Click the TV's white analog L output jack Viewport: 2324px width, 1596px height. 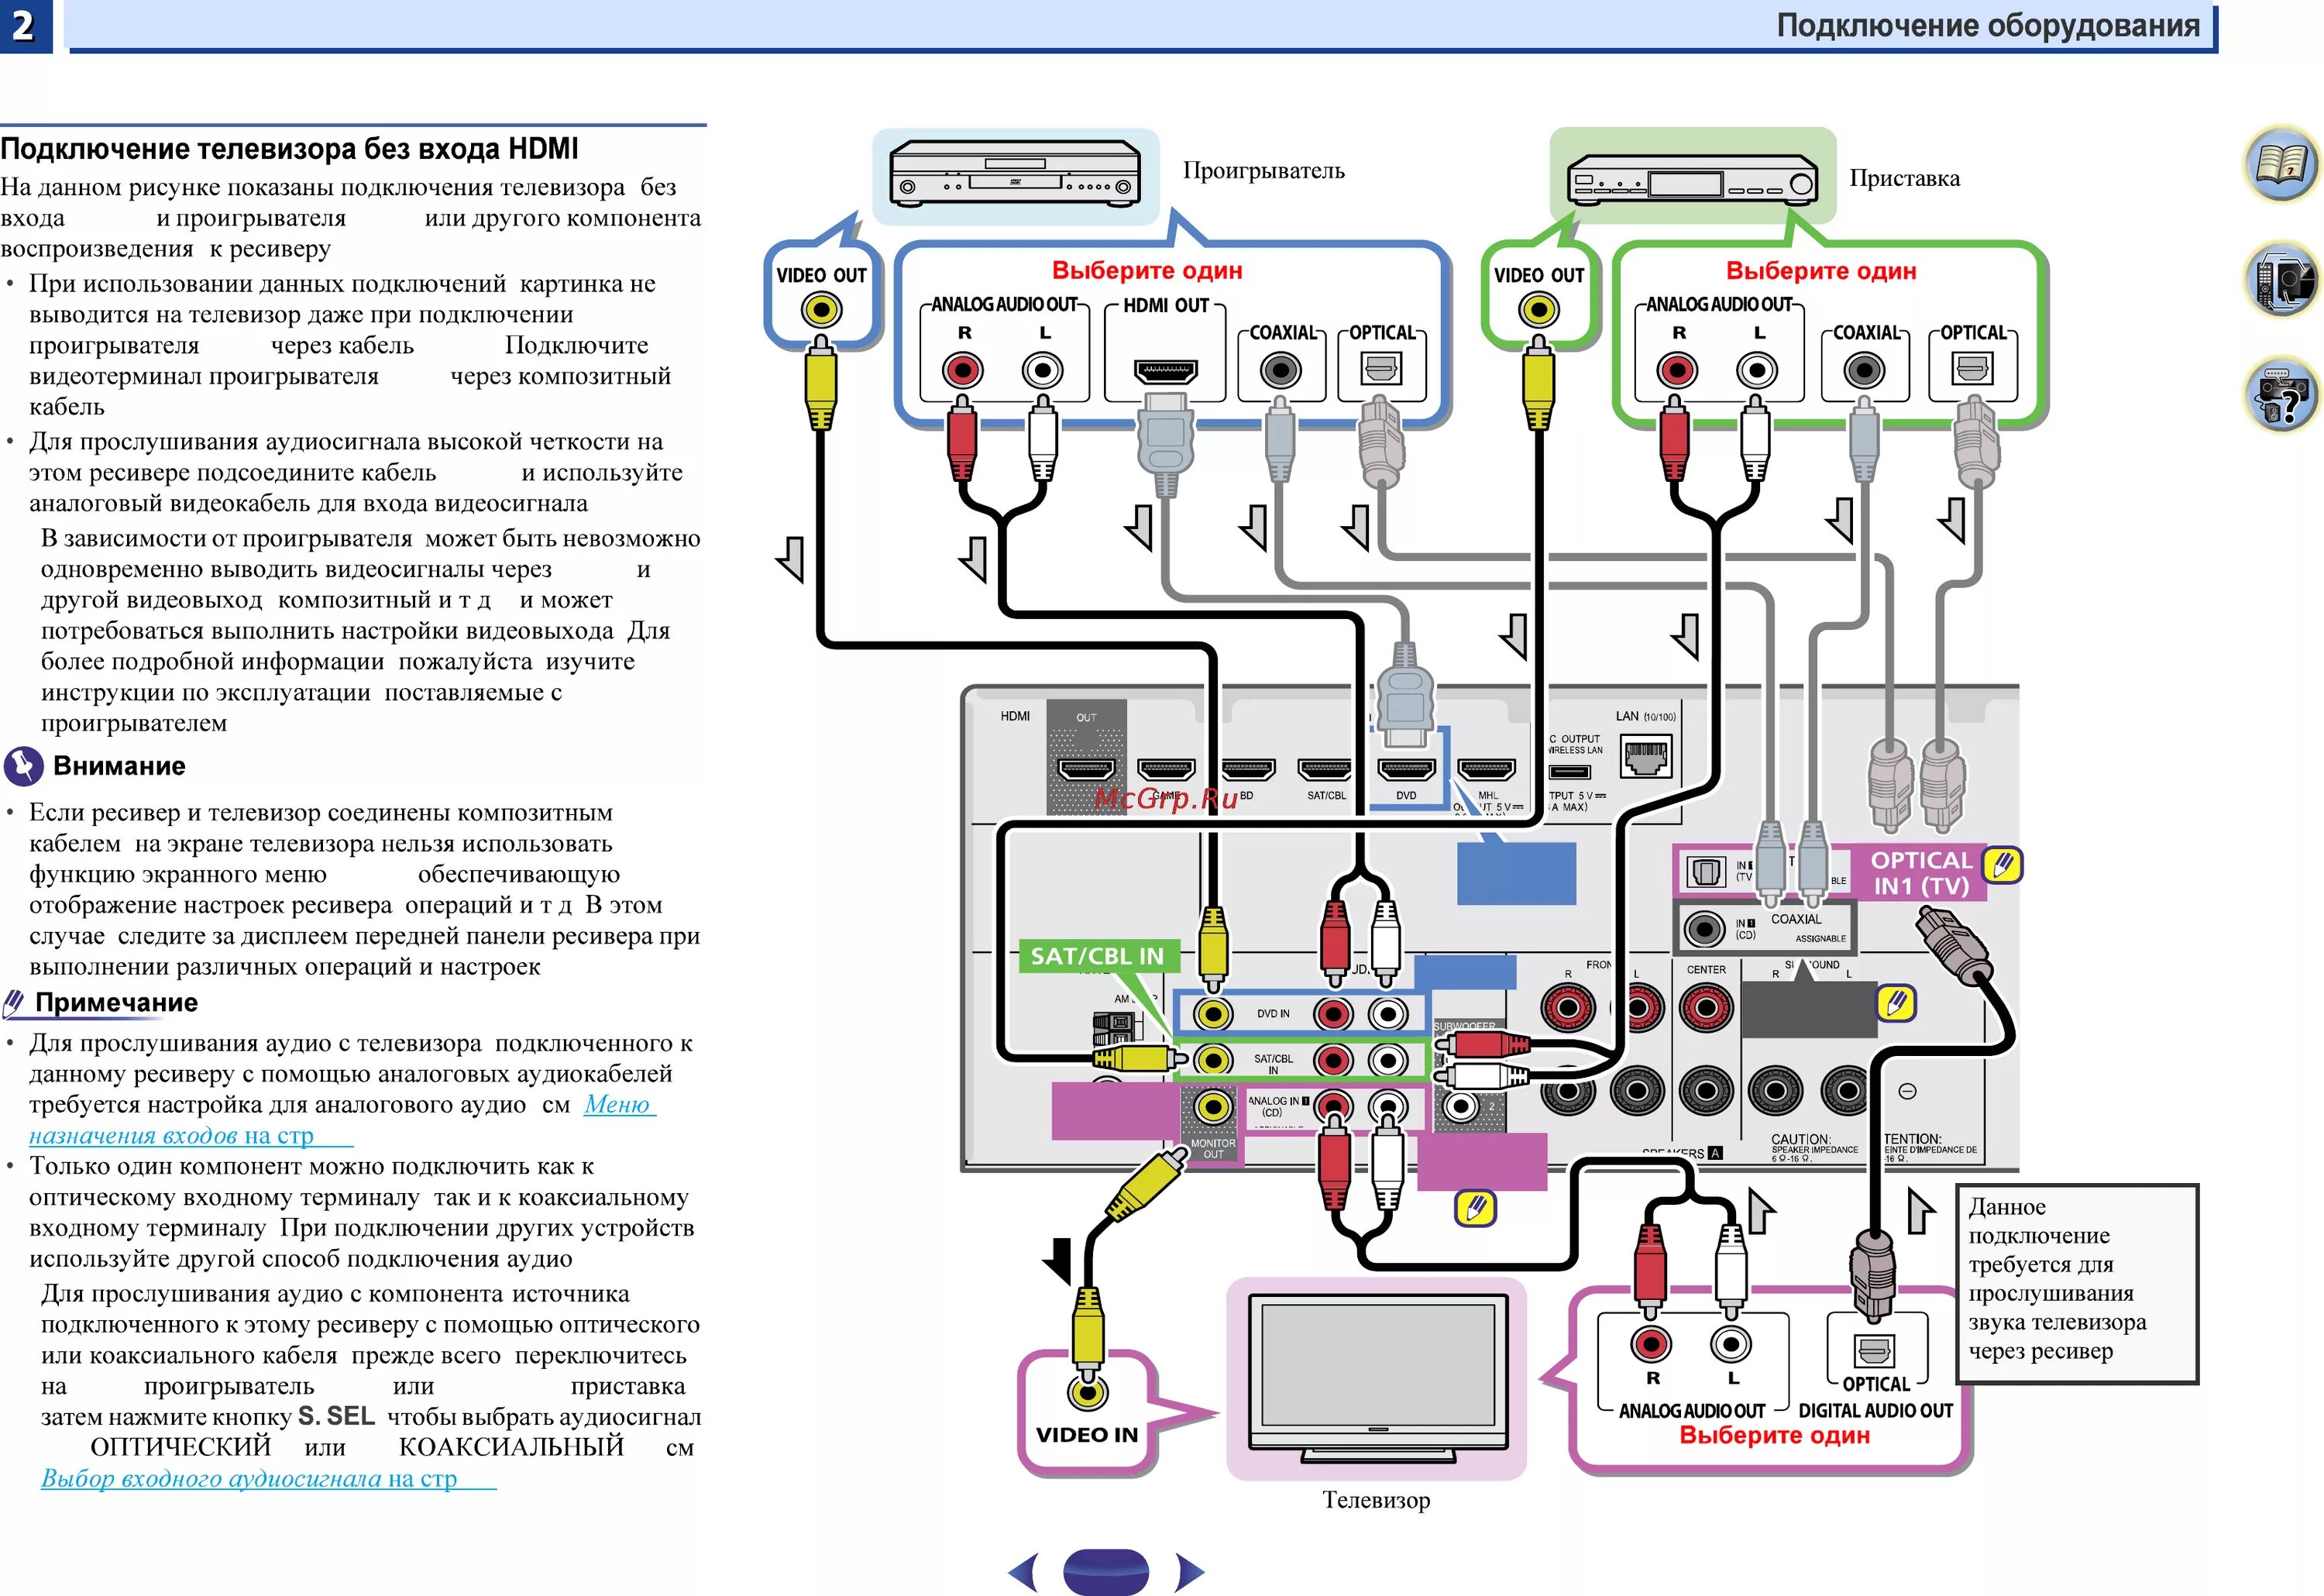click(x=1731, y=1345)
